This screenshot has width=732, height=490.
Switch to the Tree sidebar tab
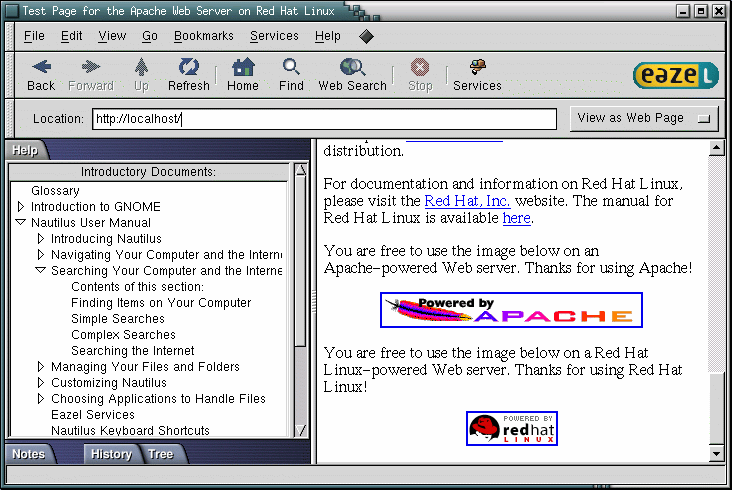pos(161,454)
